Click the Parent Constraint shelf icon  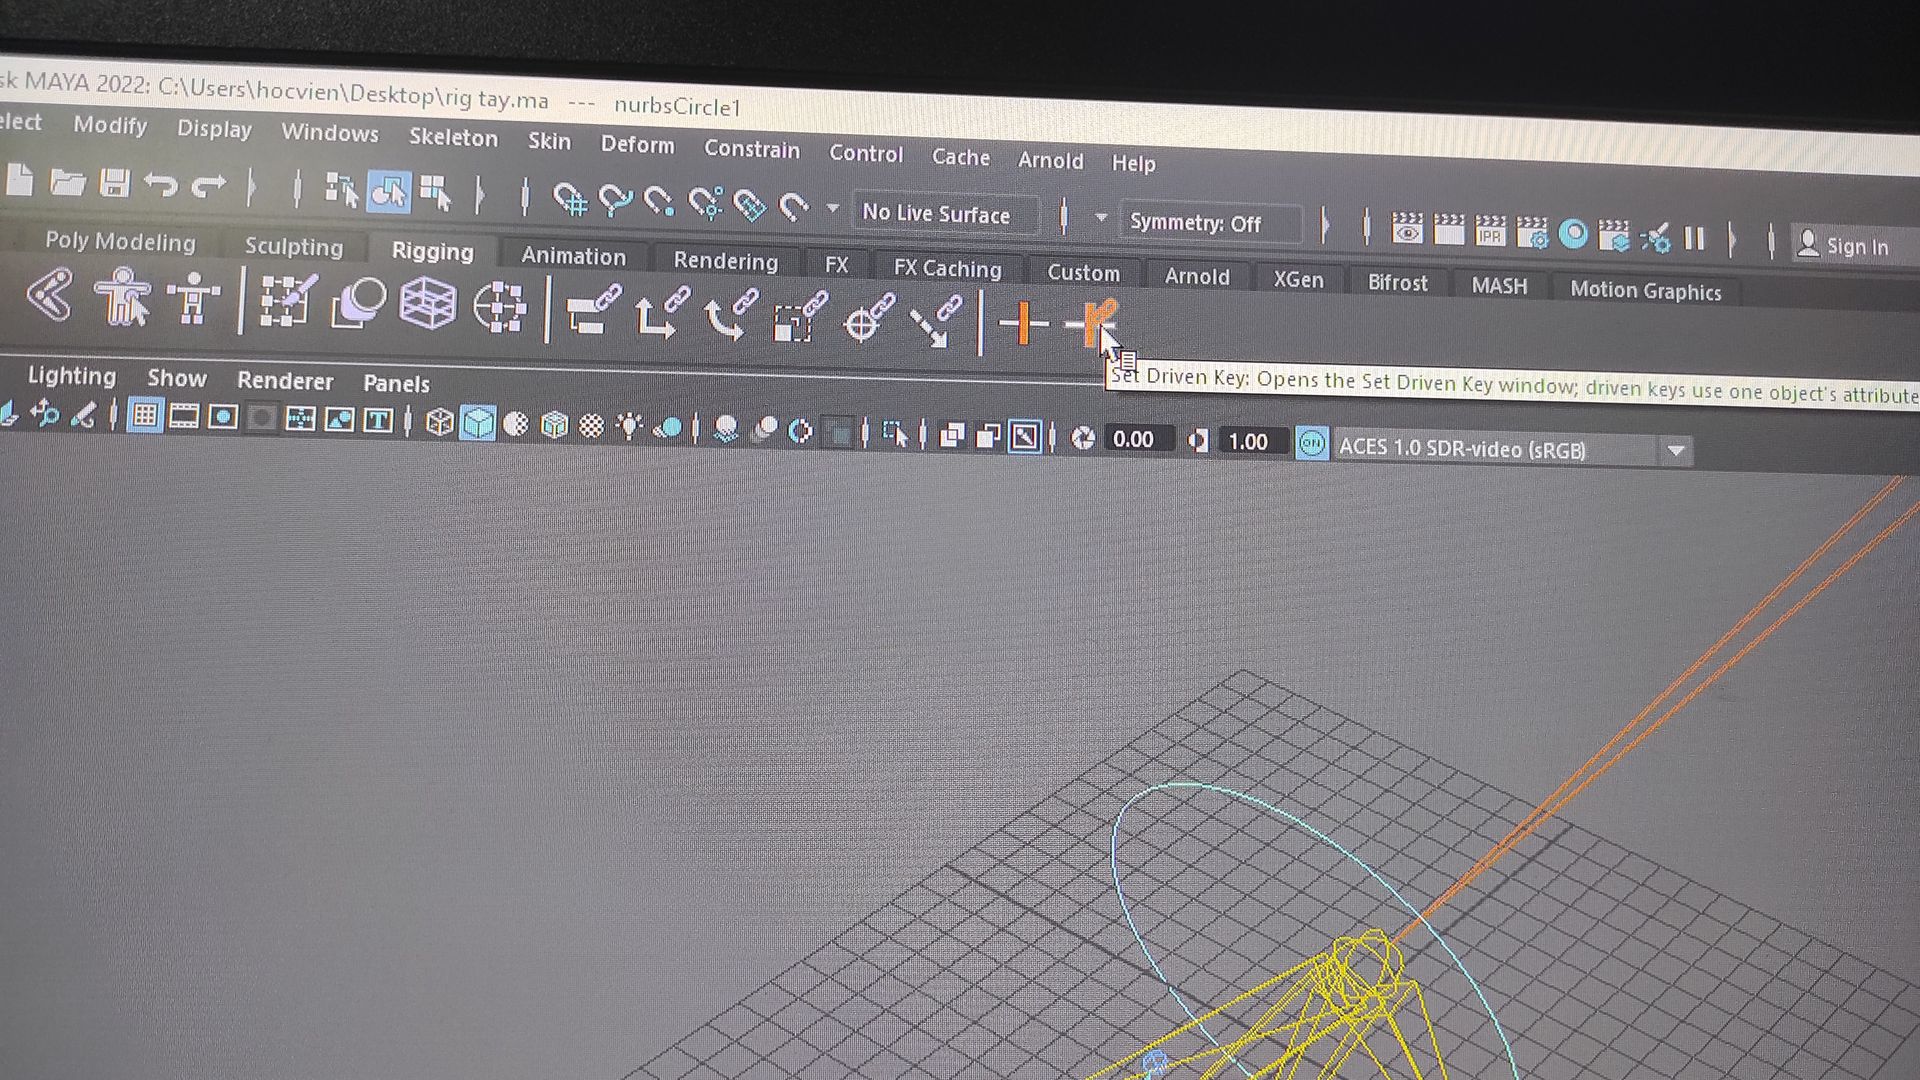593,311
